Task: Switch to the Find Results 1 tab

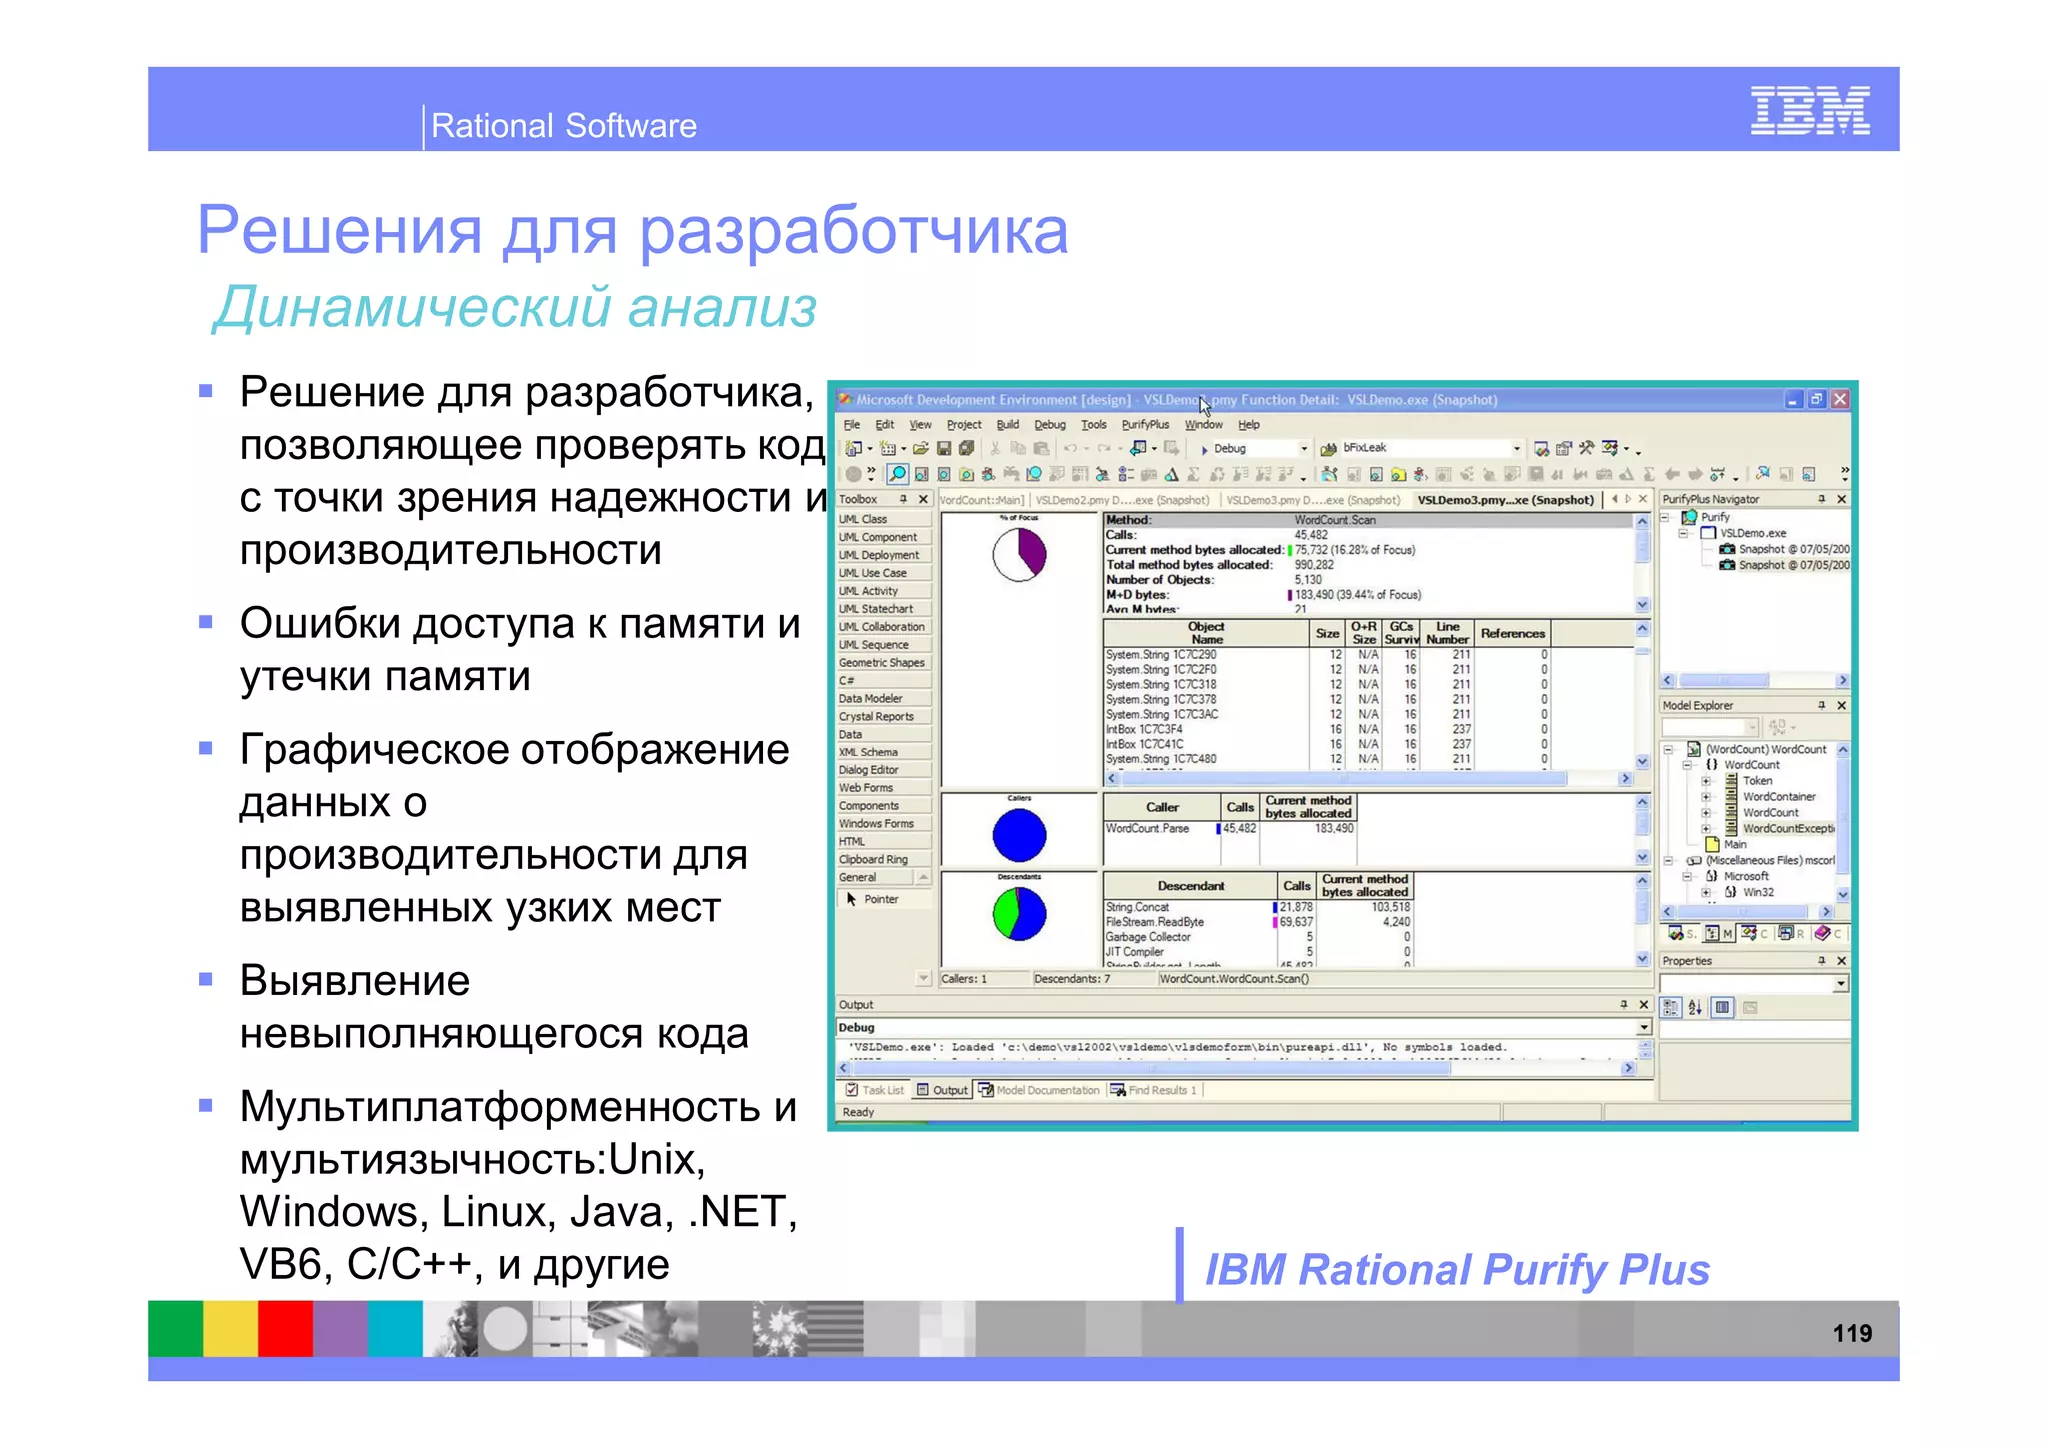Action: [x=1153, y=1091]
